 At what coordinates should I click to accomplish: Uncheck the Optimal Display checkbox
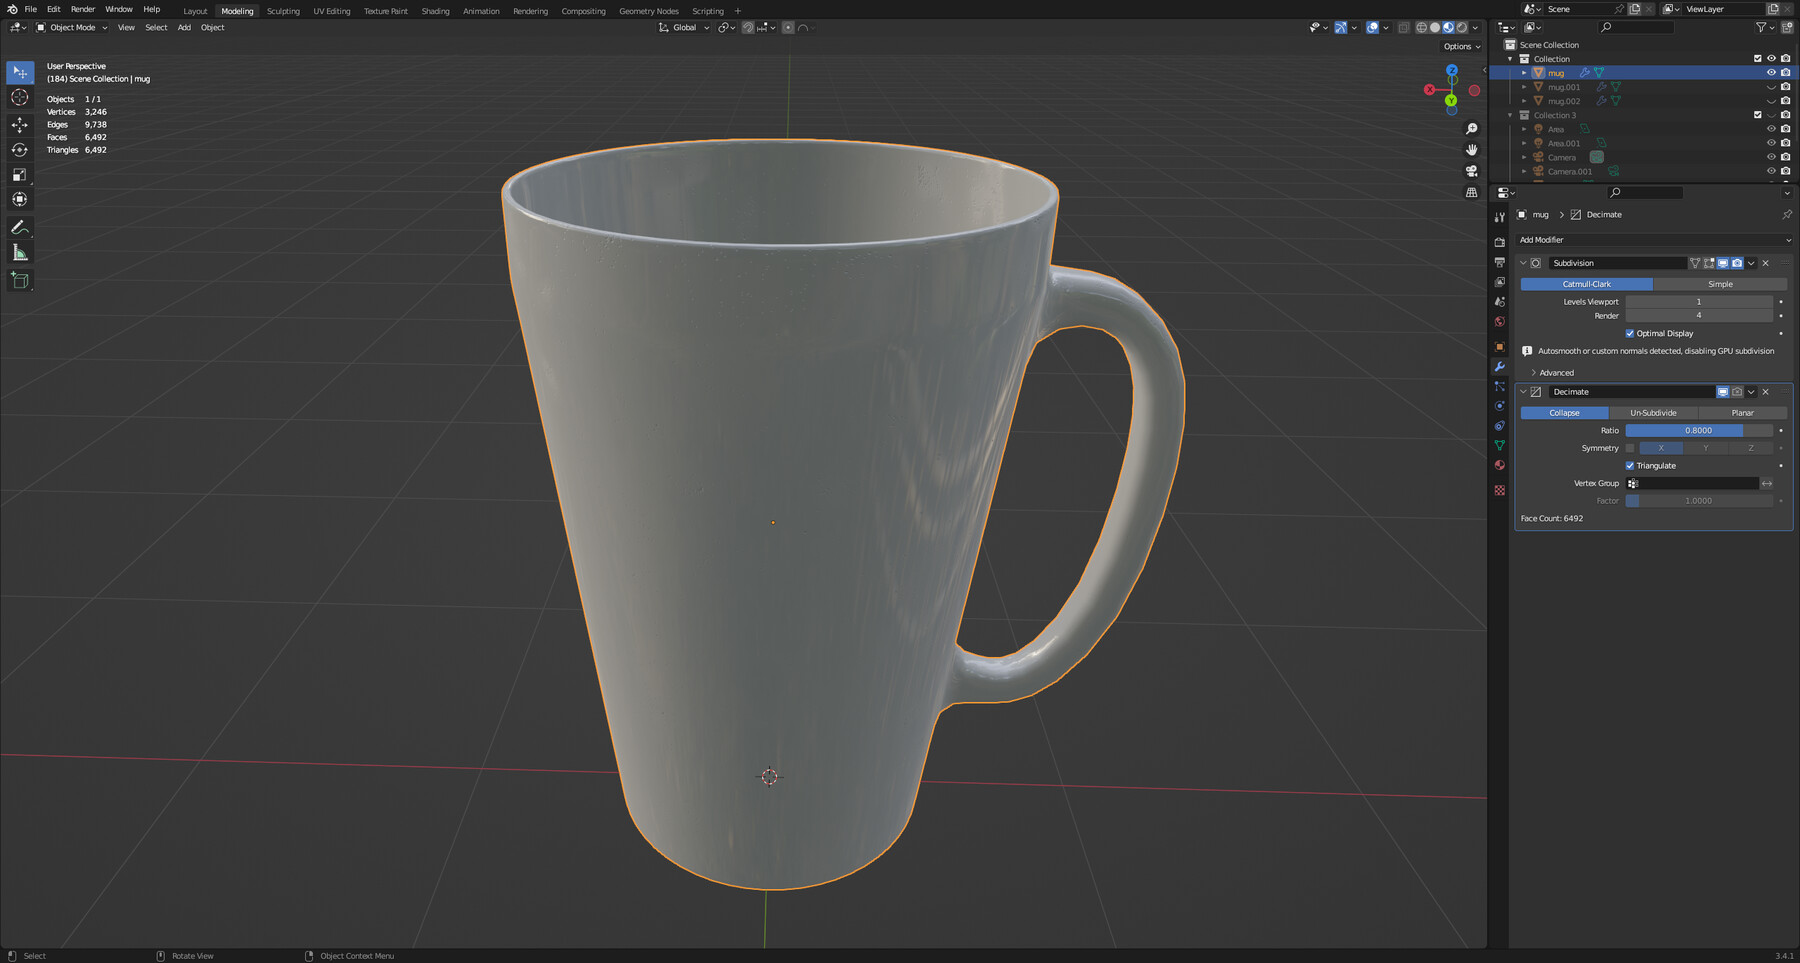click(x=1631, y=333)
